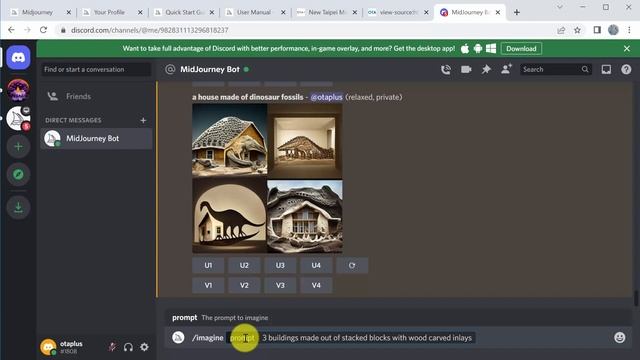640x360 pixels.
Task: Re-roll images with refresh button
Action: 352,265
